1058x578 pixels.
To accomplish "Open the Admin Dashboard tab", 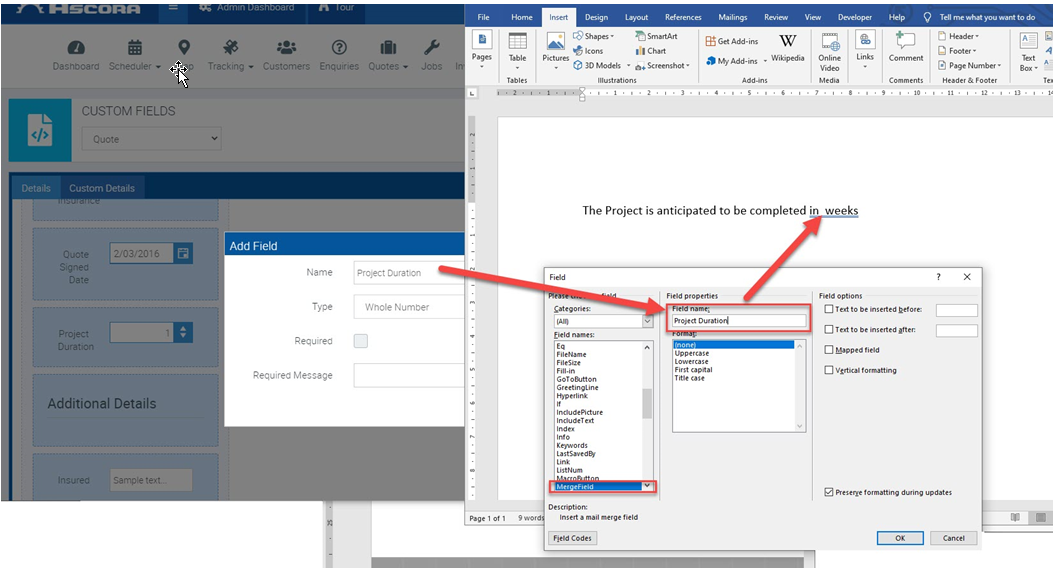I will pos(247,7).
